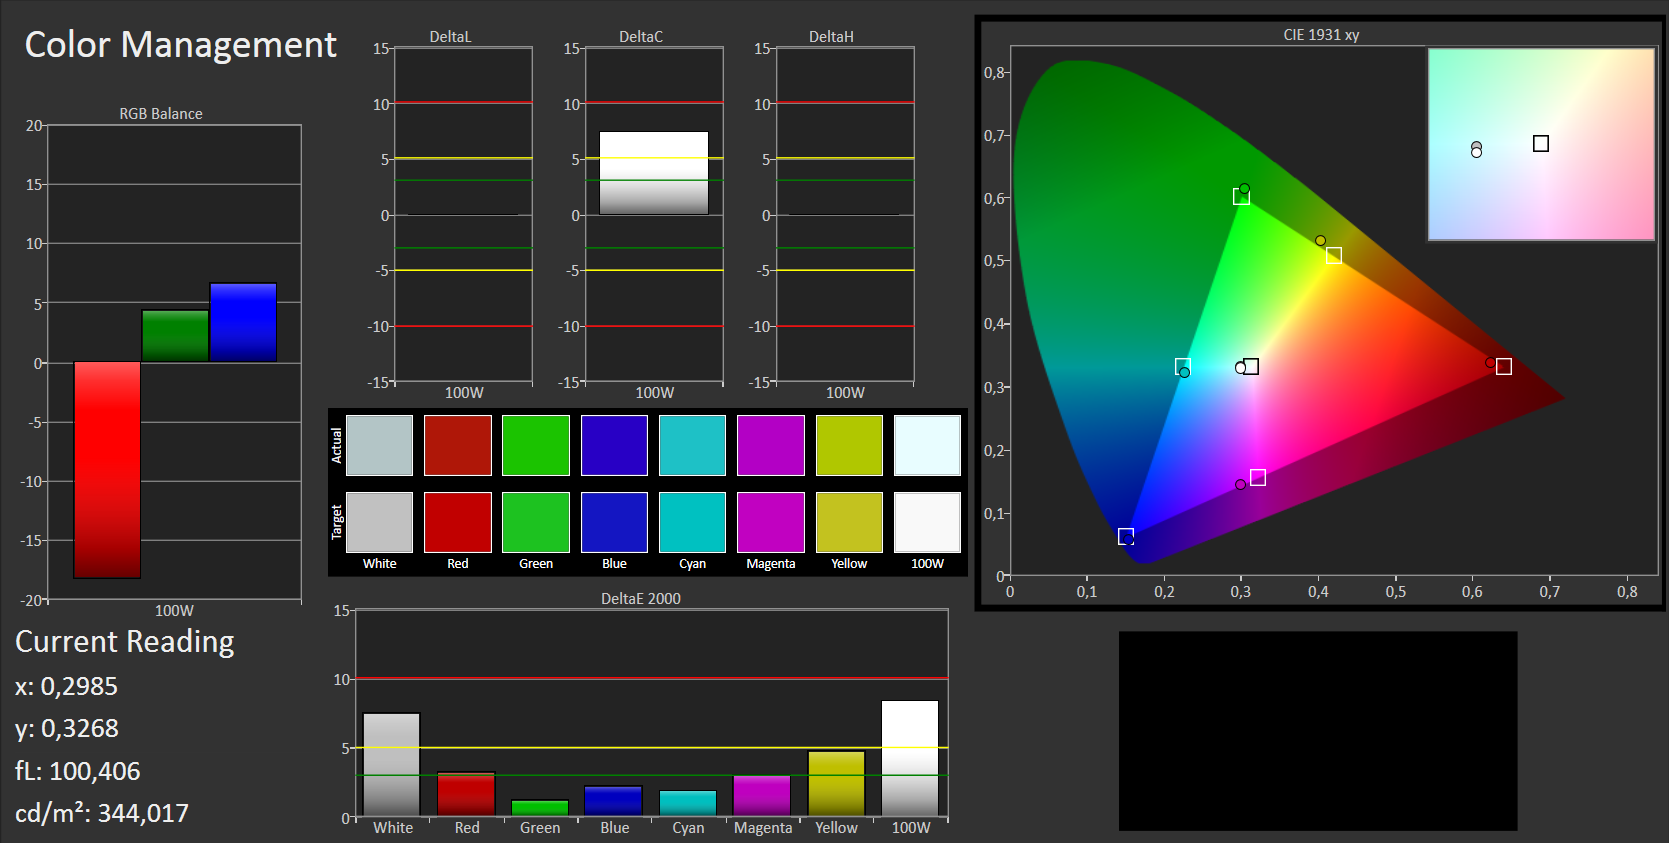The height and width of the screenshot is (843, 1669).
Task: Click the black pattern preview window
Action: point(1318,731)
